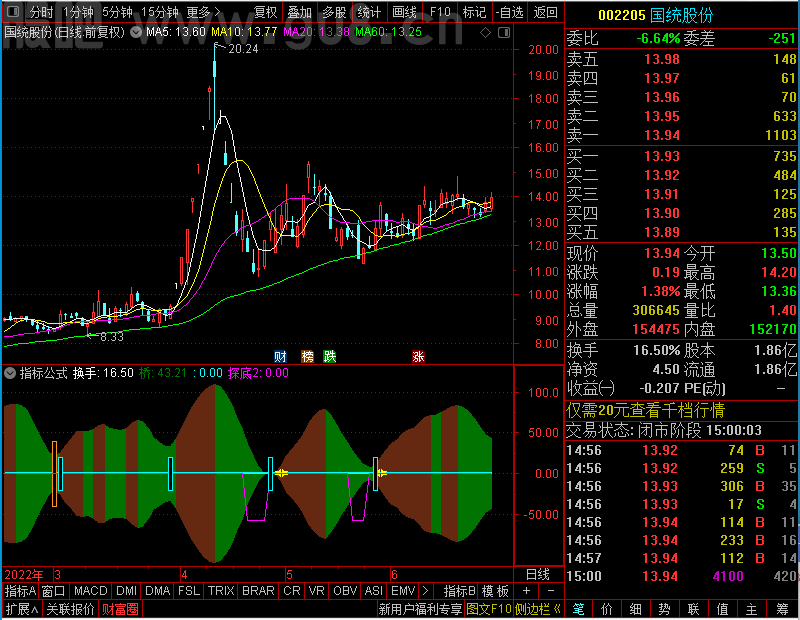This screenshot has width=800, height=620.
Task: Click the 跌 marker icon on chart
Action: click(x=330, y=356)
